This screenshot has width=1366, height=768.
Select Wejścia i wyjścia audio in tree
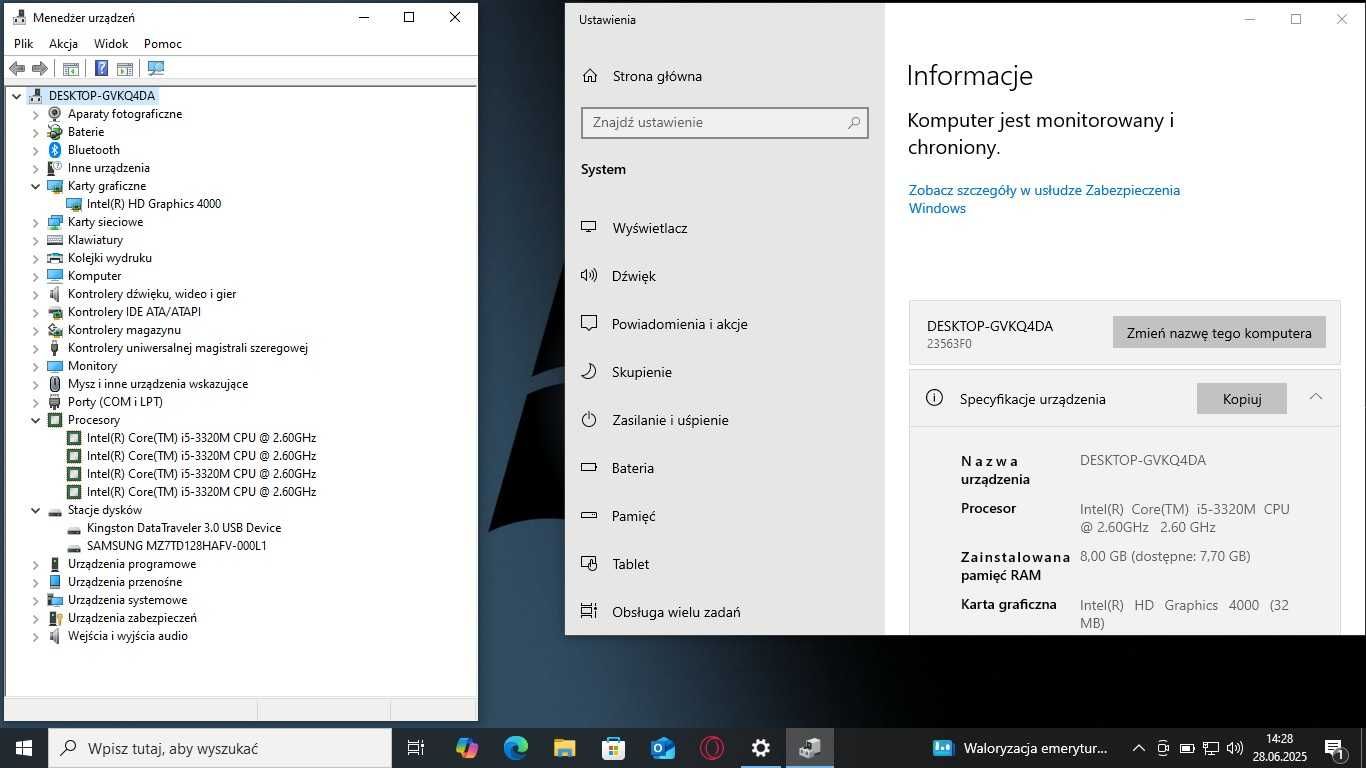coord(128,636)
